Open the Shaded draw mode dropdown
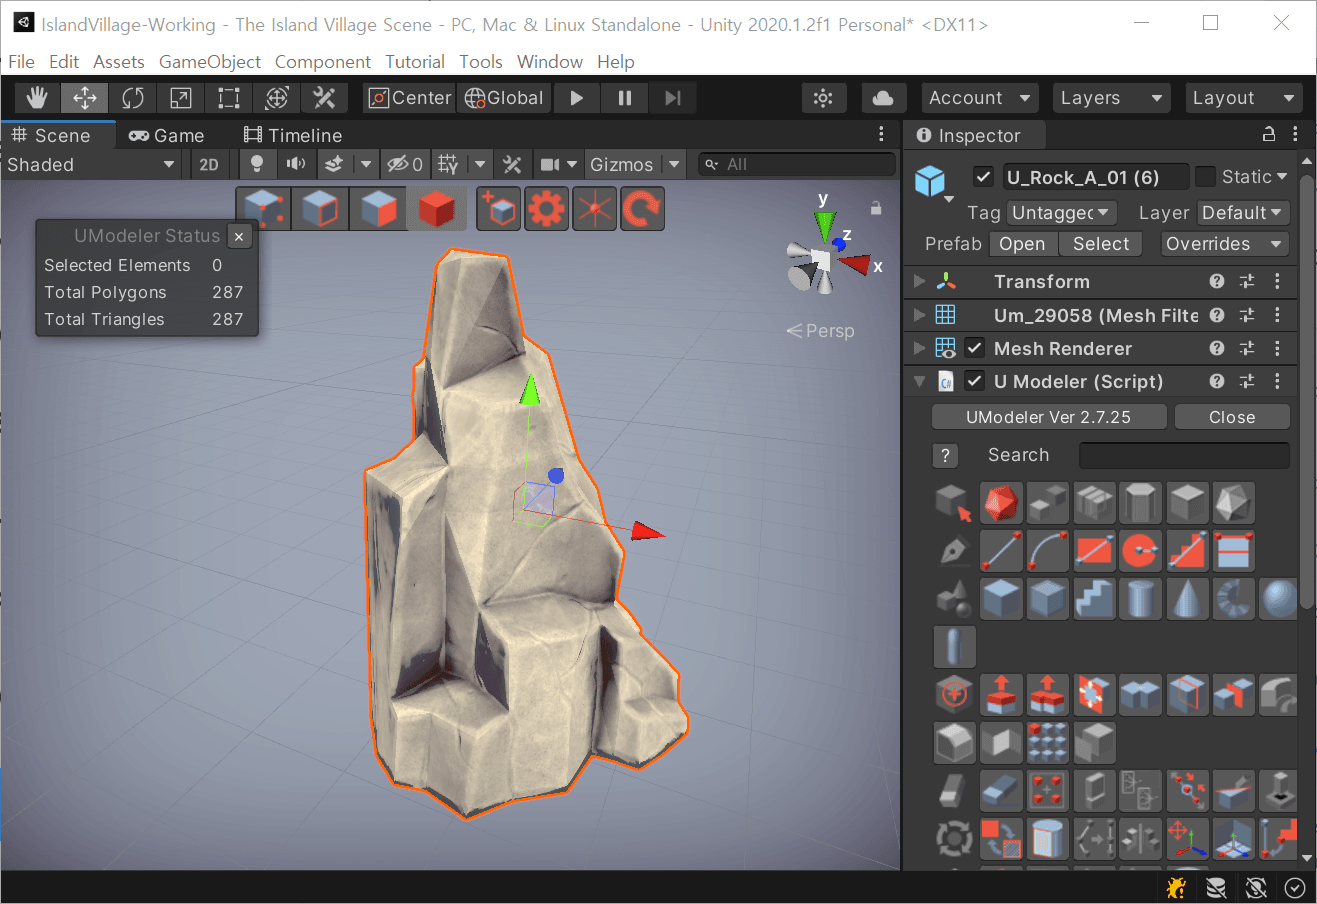1317x904 pixels. (x=90, y=164)
